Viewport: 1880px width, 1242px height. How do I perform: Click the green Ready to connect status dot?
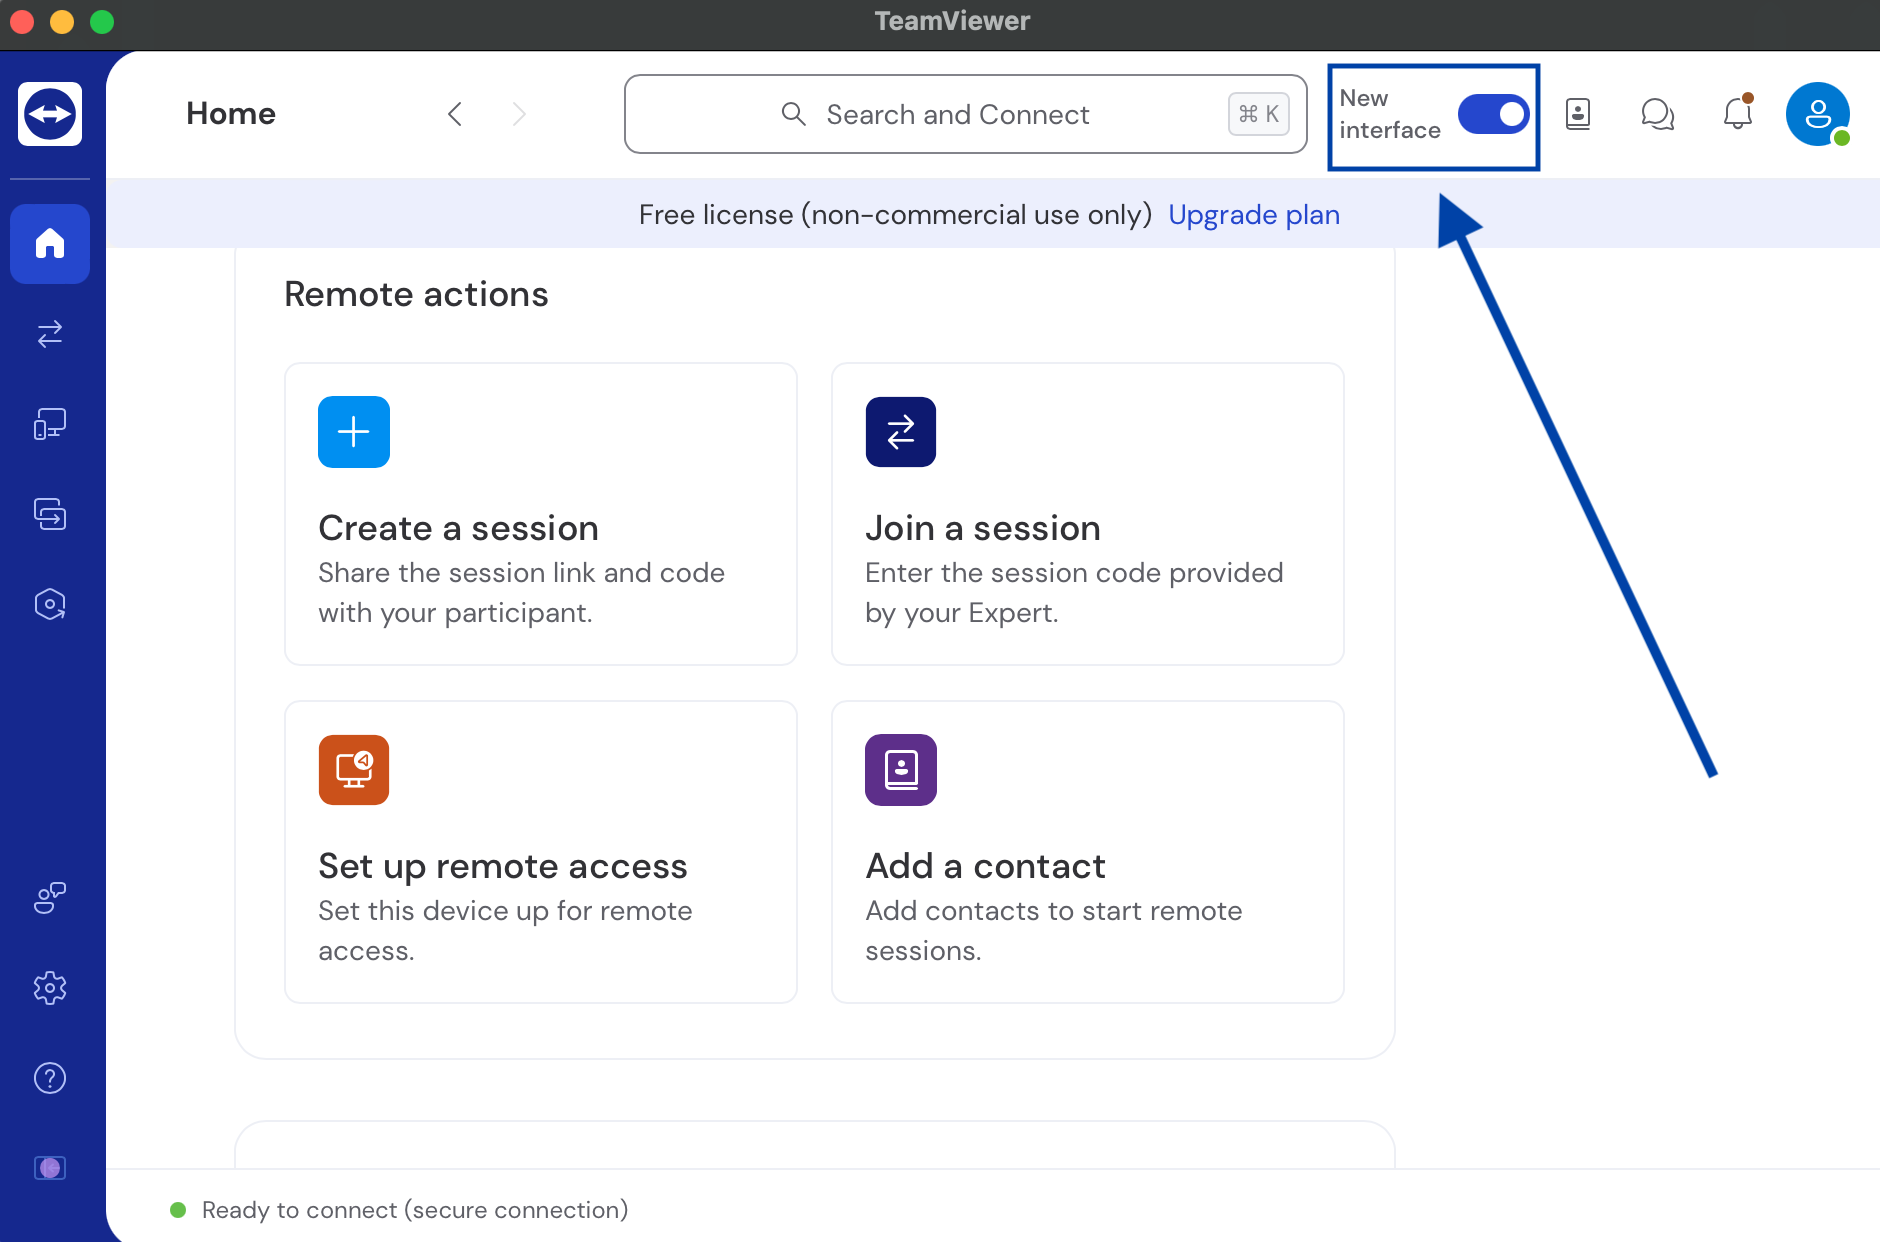pyautogui.click(x=178, y=1210)
